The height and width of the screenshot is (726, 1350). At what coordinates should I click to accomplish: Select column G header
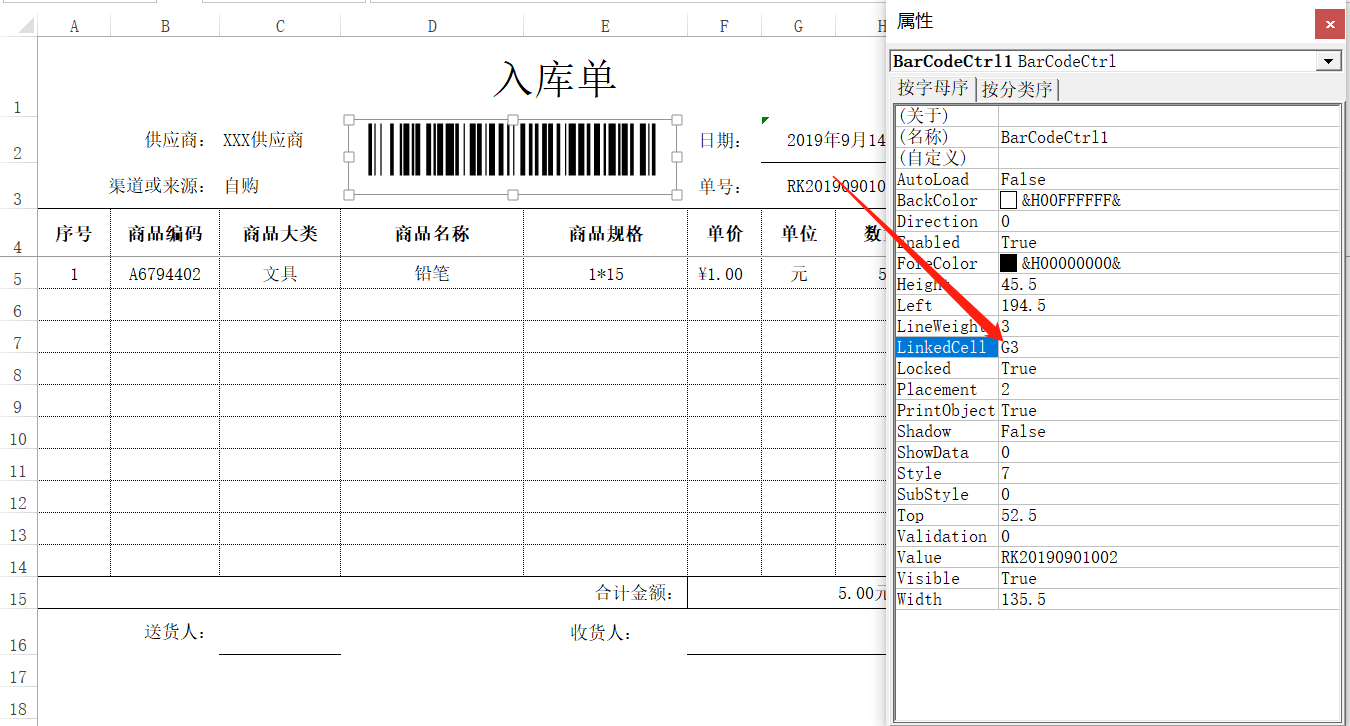coord(798,26)
